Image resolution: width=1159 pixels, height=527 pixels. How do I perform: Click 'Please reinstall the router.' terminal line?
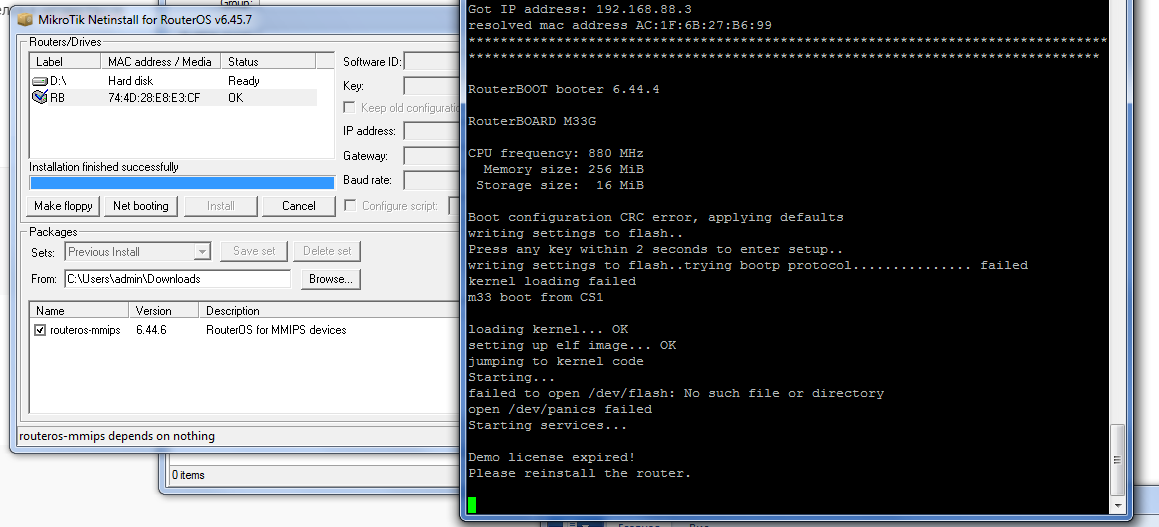tap(580, 473)
